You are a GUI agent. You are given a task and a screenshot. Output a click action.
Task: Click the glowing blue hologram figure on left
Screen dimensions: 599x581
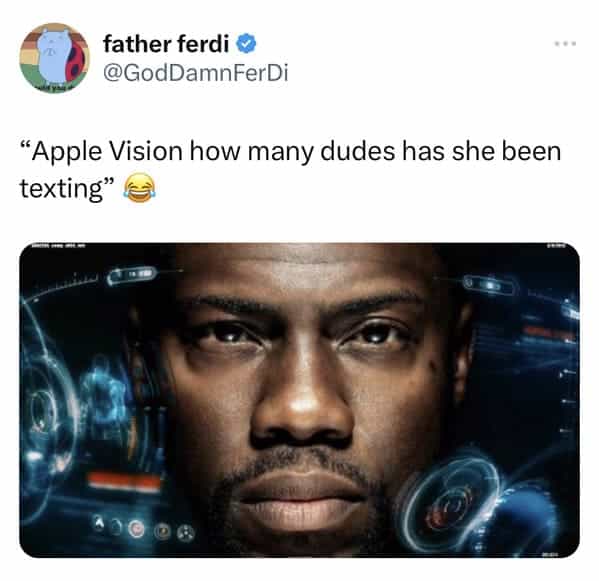point(101,395)
